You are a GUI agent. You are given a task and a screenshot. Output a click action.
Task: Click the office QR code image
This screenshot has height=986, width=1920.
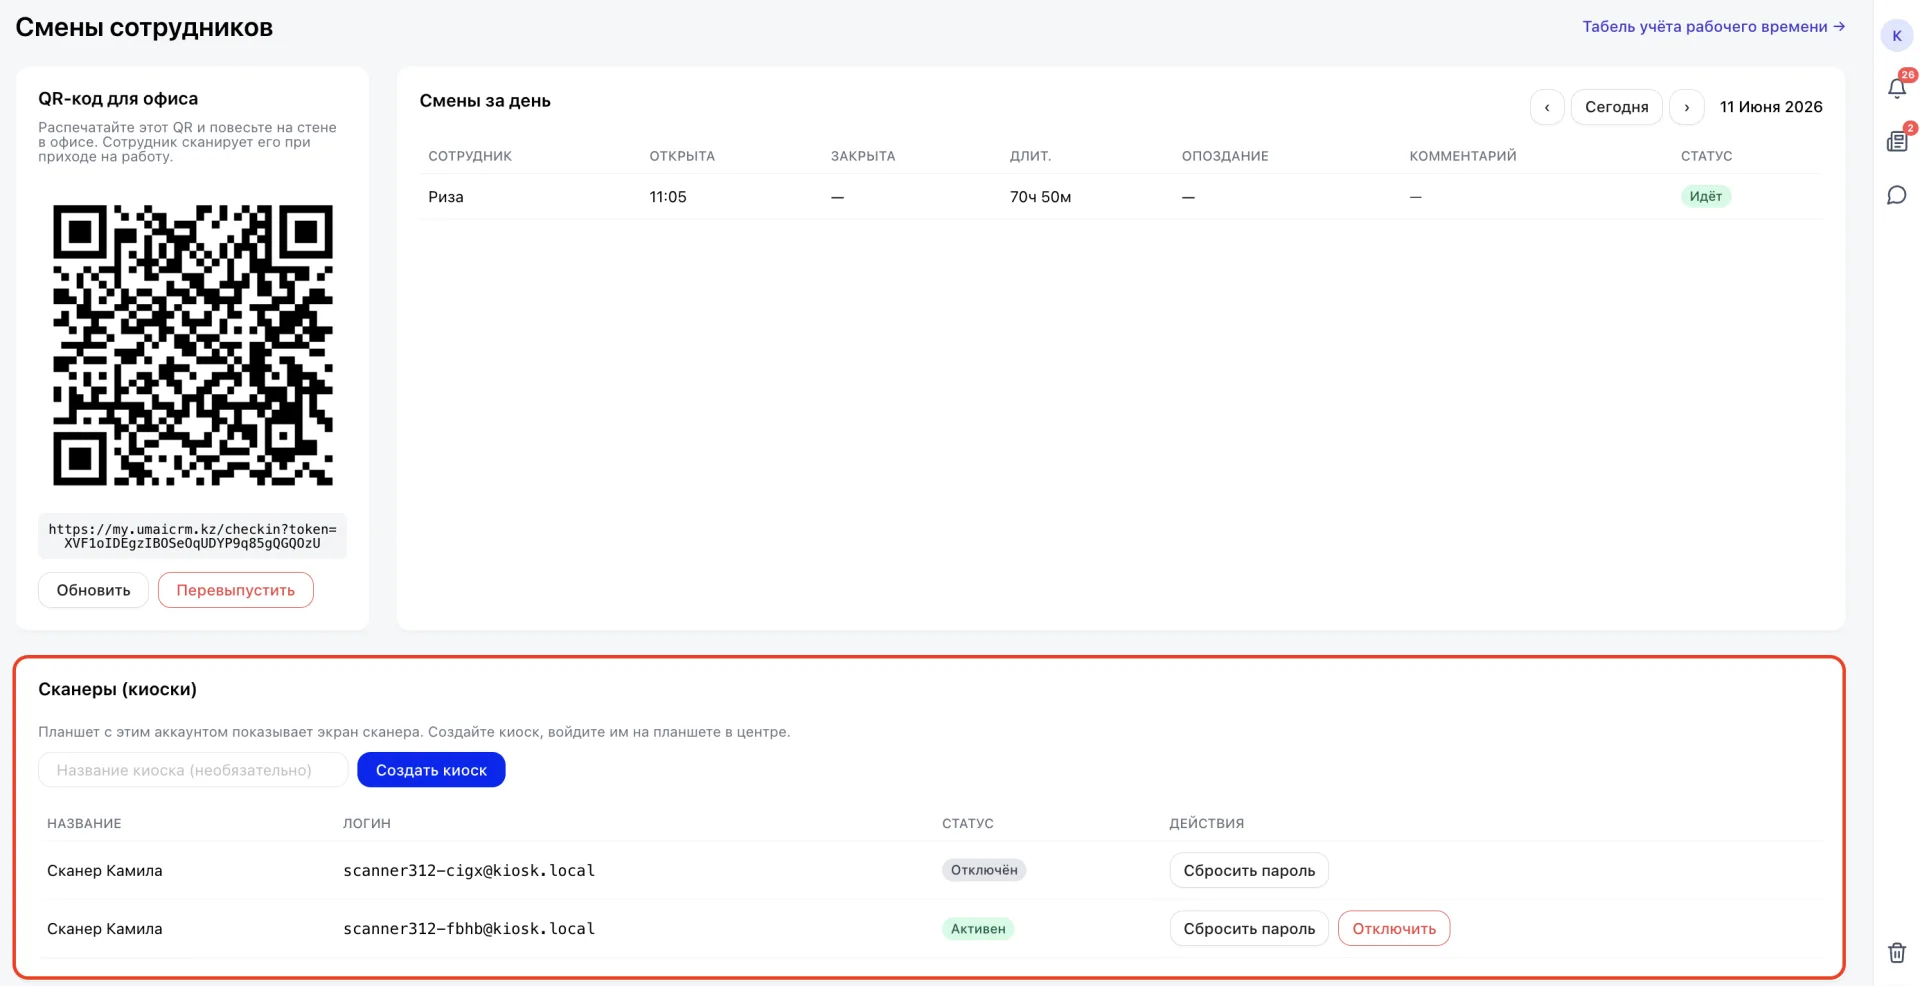pyautogui.click(x=193, y=345)
